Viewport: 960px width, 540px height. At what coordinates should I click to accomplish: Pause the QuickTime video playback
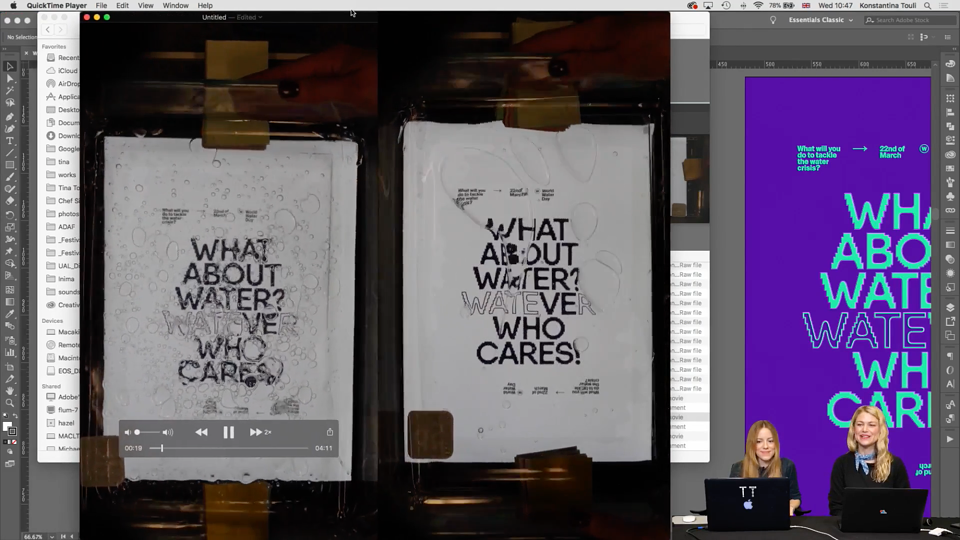pyautogui.click(x=228, y=432)
